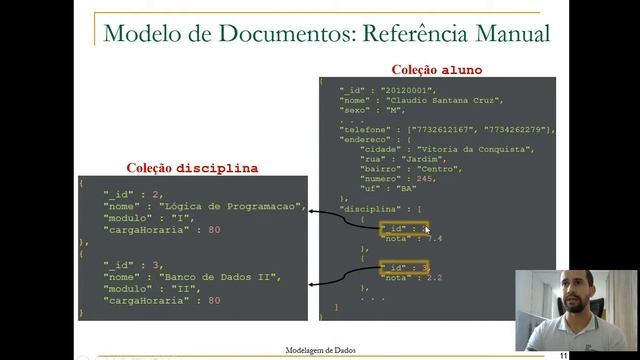Viewport: 640px width, 360px height.
Task: Click the "sexo" : "M" line
Action: (372, 110)
